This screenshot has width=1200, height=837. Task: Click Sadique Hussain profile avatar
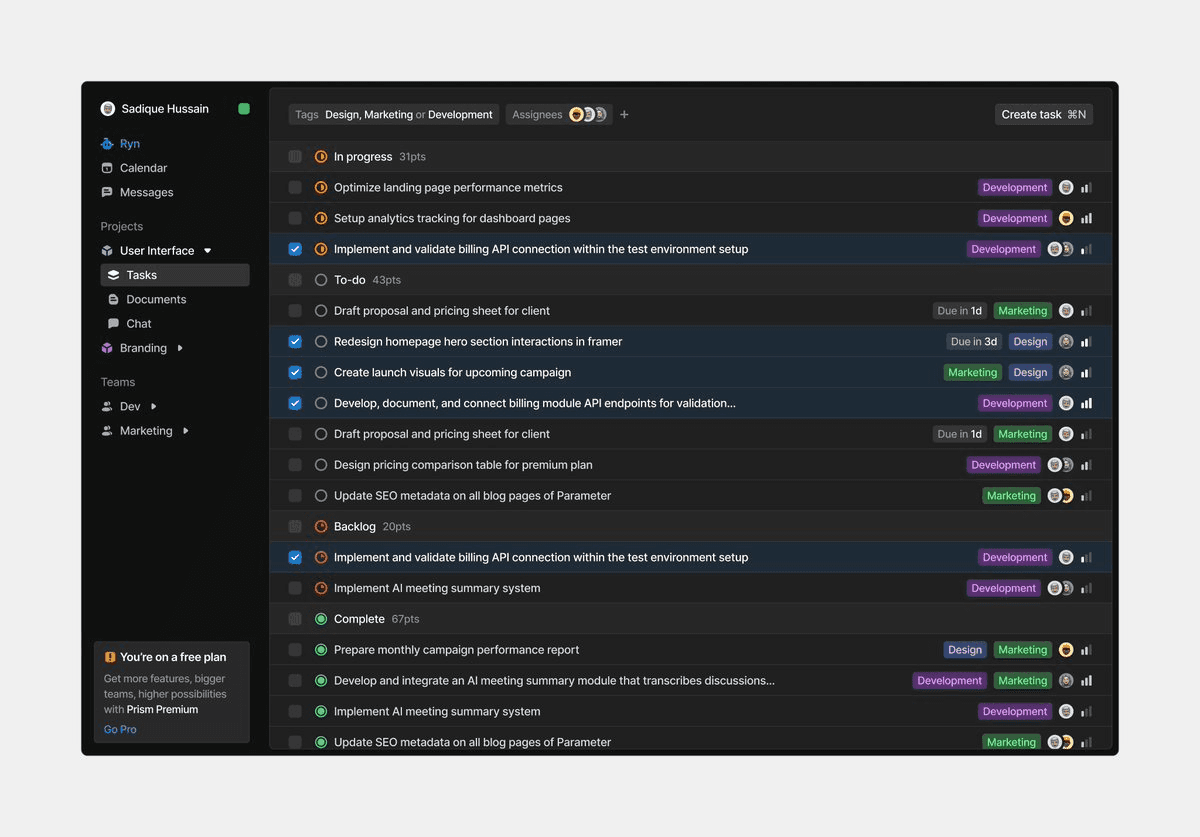click(x=108, y=109)
